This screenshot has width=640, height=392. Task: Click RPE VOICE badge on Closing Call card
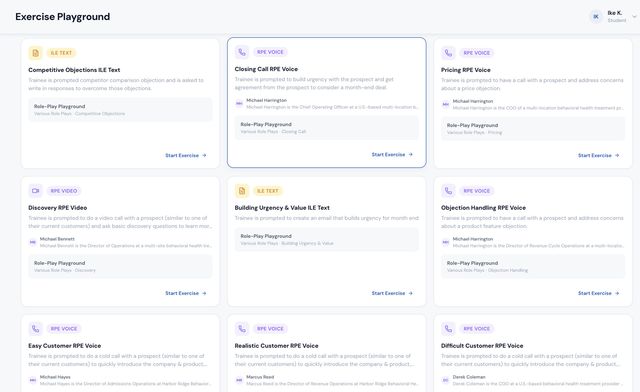point(270,52)
